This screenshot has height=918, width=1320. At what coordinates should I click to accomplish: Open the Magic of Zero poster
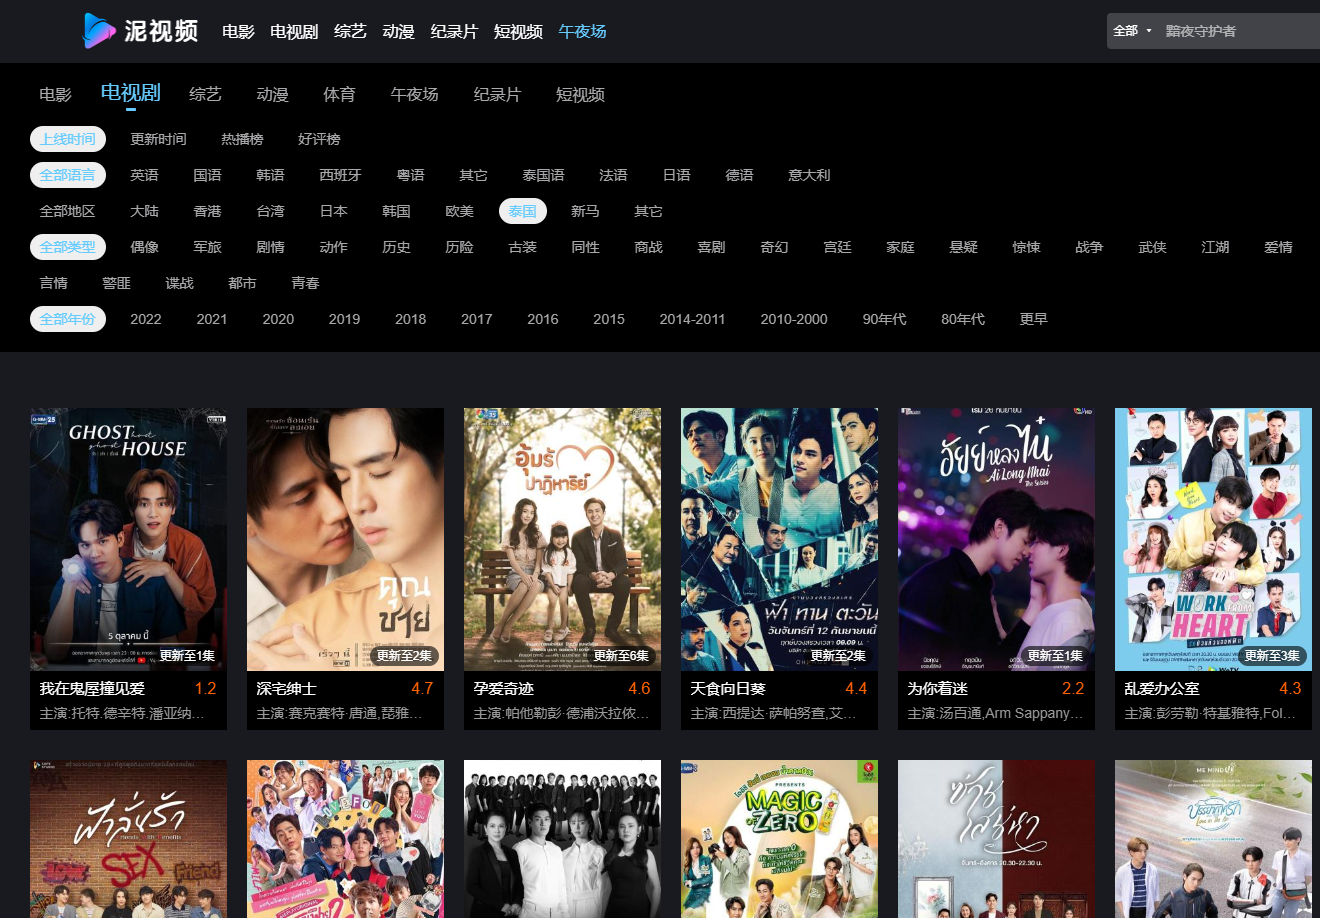coord(779,838)
